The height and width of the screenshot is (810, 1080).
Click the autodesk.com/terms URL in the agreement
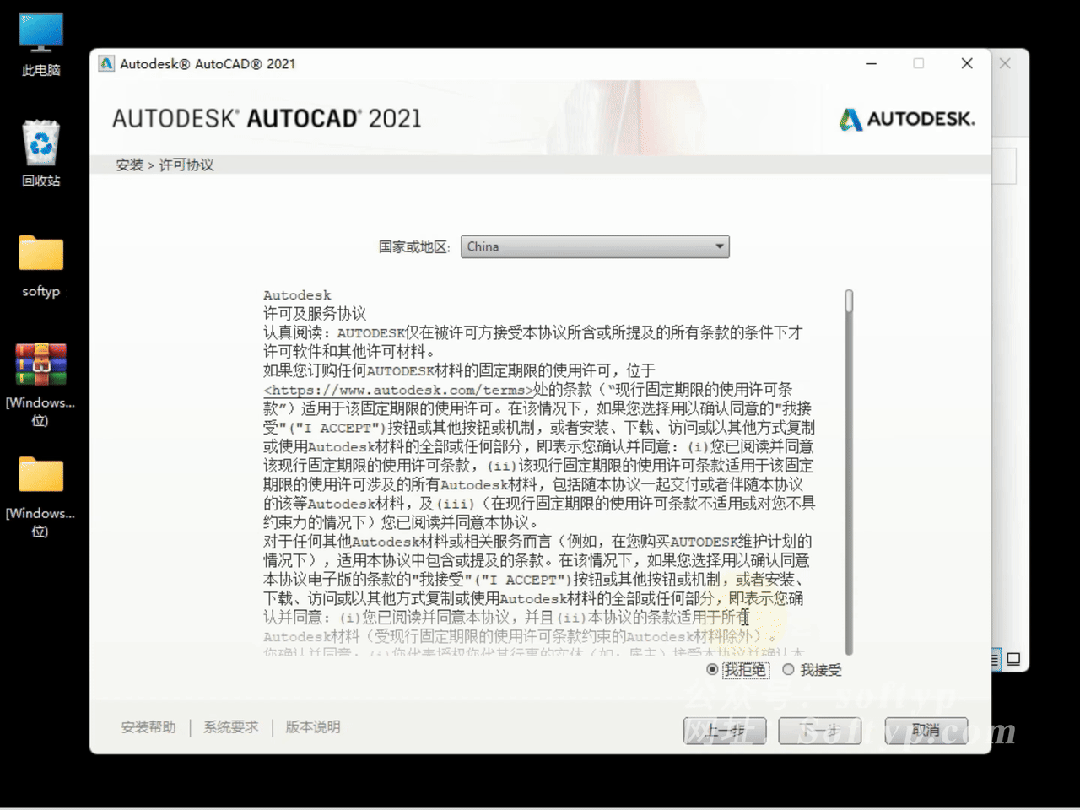point(398,391)
